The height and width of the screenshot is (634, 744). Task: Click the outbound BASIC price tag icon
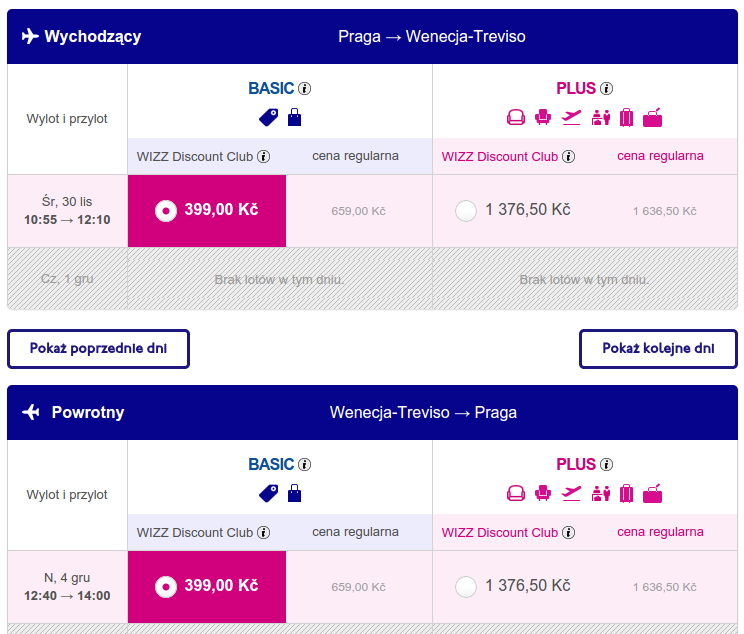269,117
